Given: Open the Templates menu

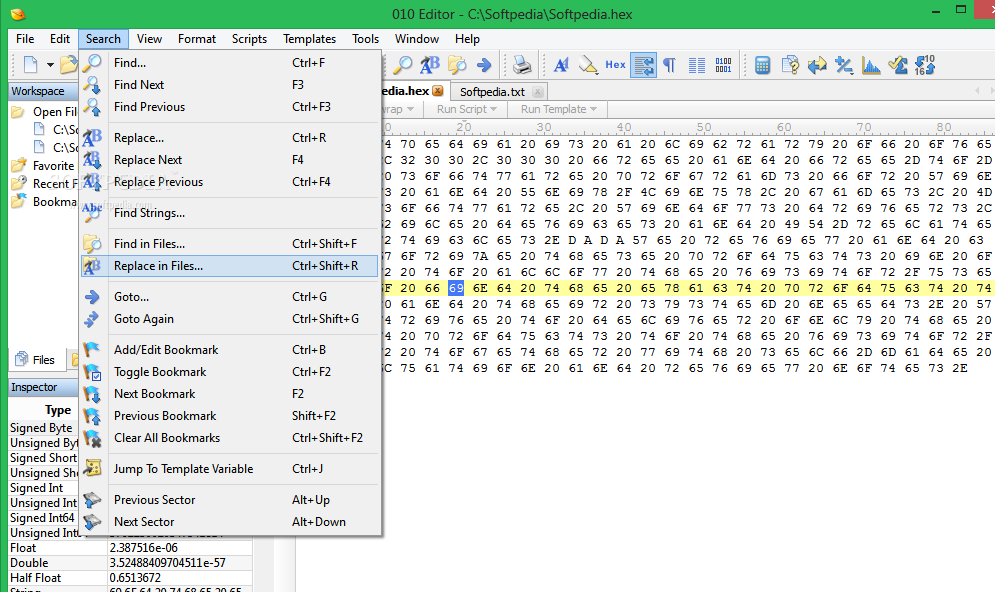Looking at the screenshot, I should 310,39.
